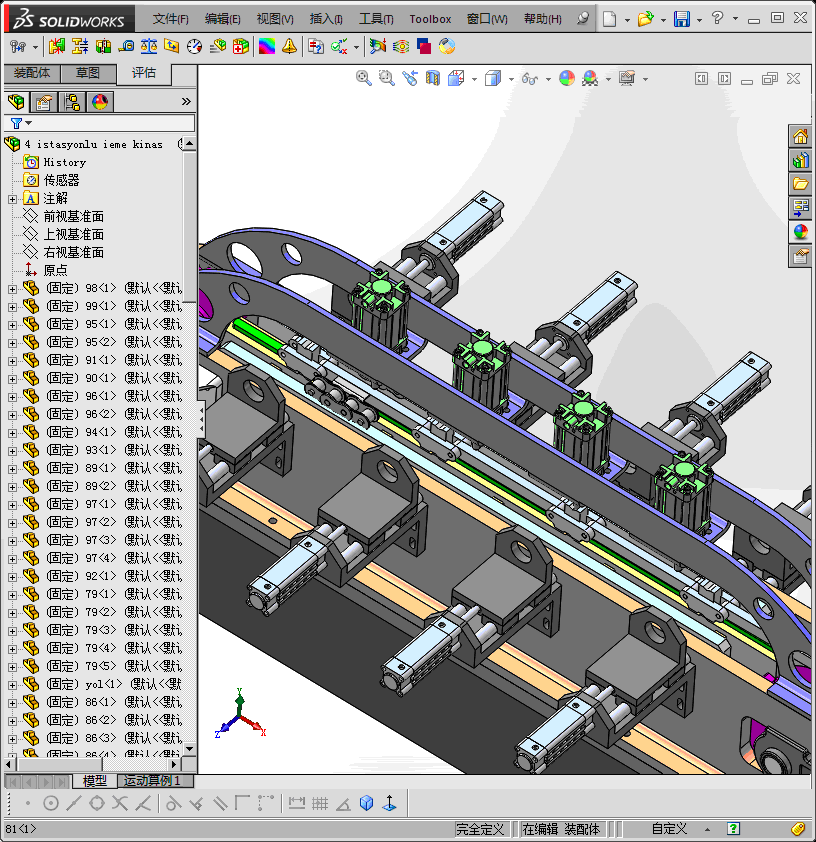Expand the (固定) 98<1> component node

pos(13,289)
